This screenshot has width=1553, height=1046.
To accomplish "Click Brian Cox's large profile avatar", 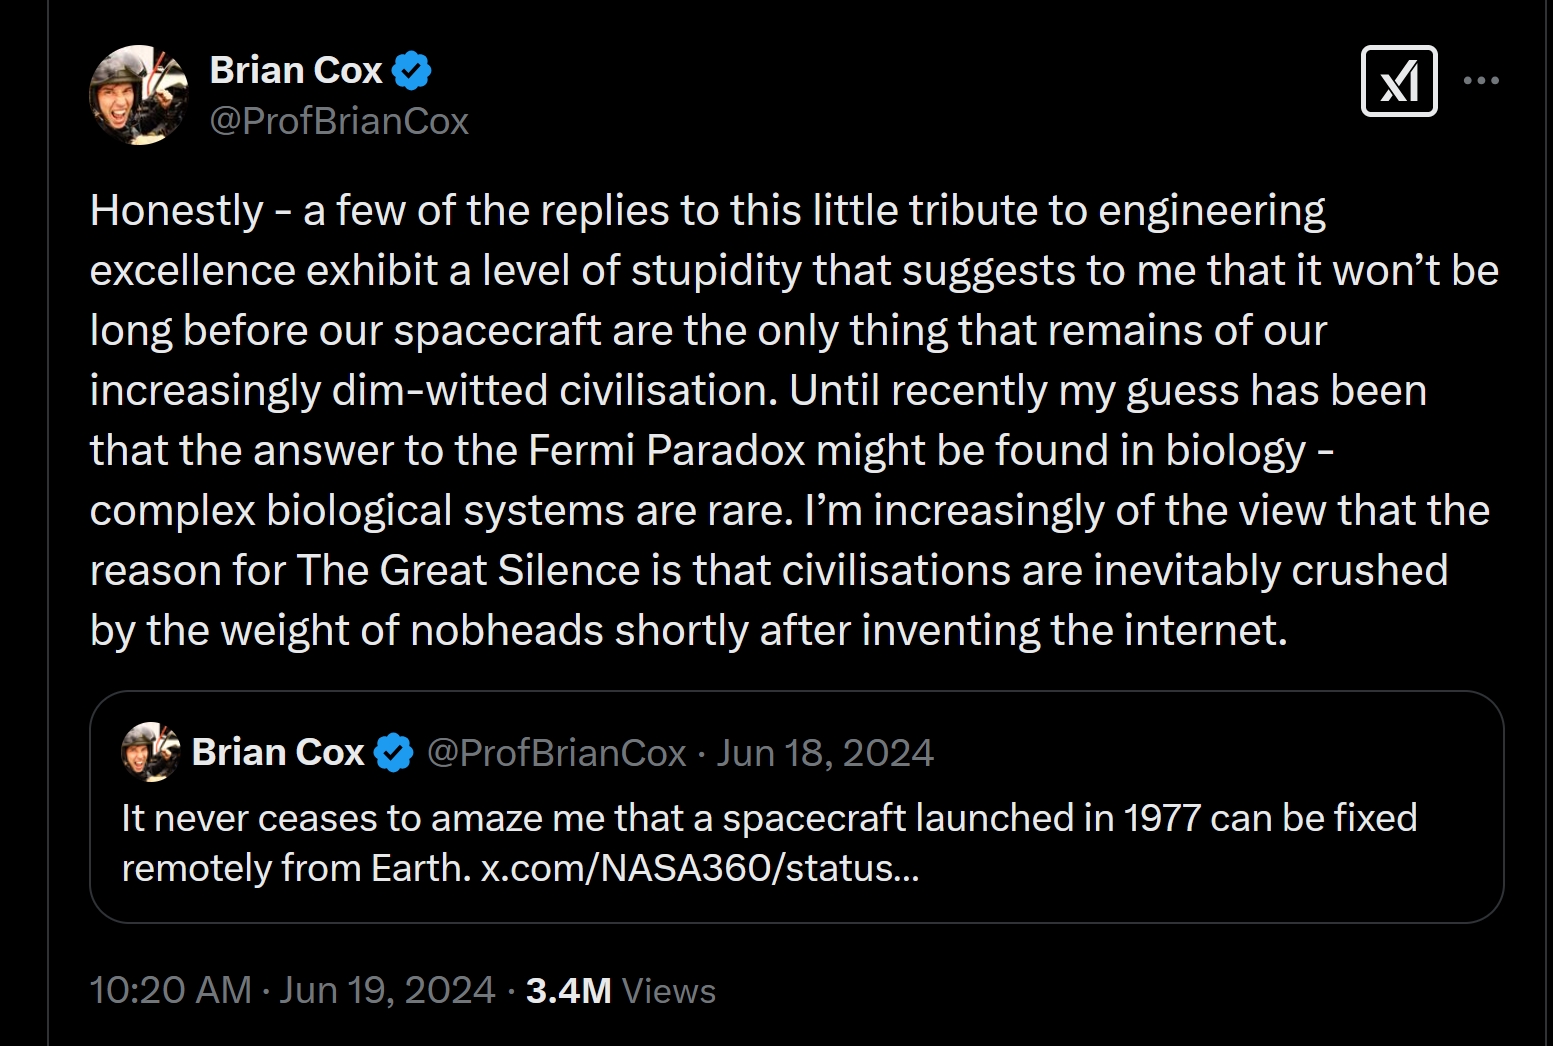I will pos(139,95).
